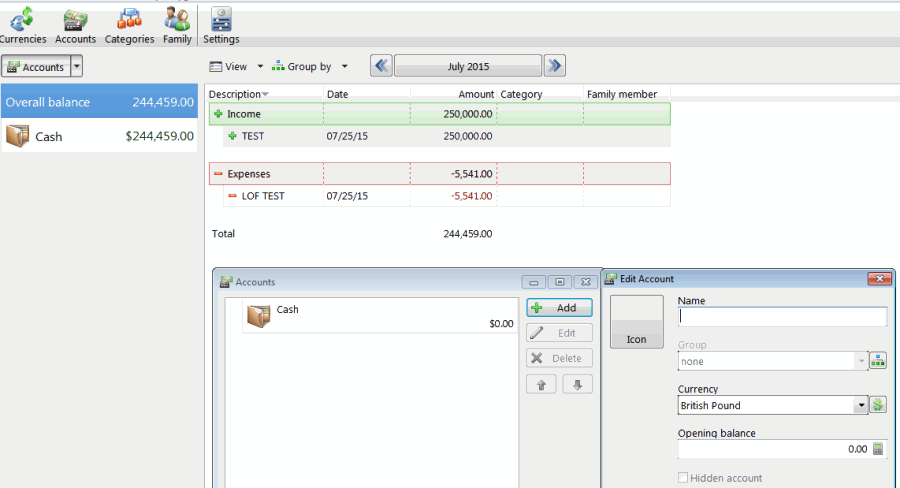Click the Total 244,459.00 value
Image resolution: width=900 pixels, height=488 pixels.
tap(468, 234)
